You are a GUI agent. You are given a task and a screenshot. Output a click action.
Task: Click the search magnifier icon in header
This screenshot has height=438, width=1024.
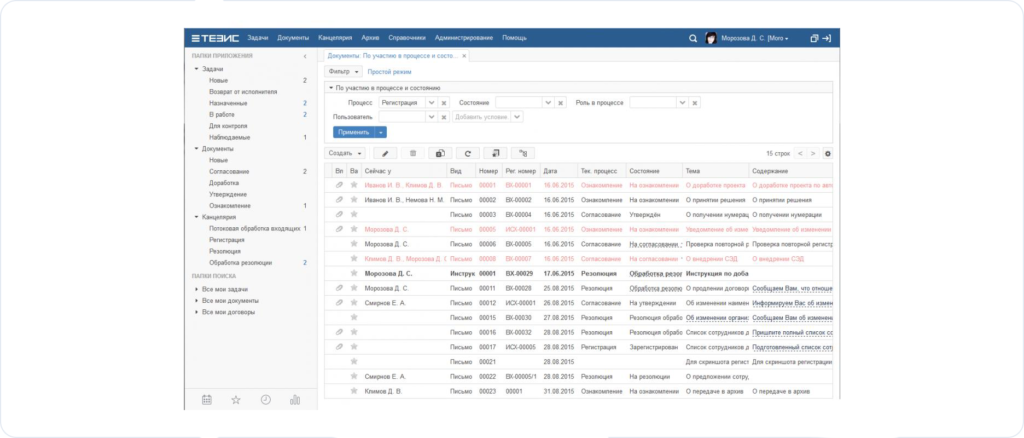click(693, 38)
